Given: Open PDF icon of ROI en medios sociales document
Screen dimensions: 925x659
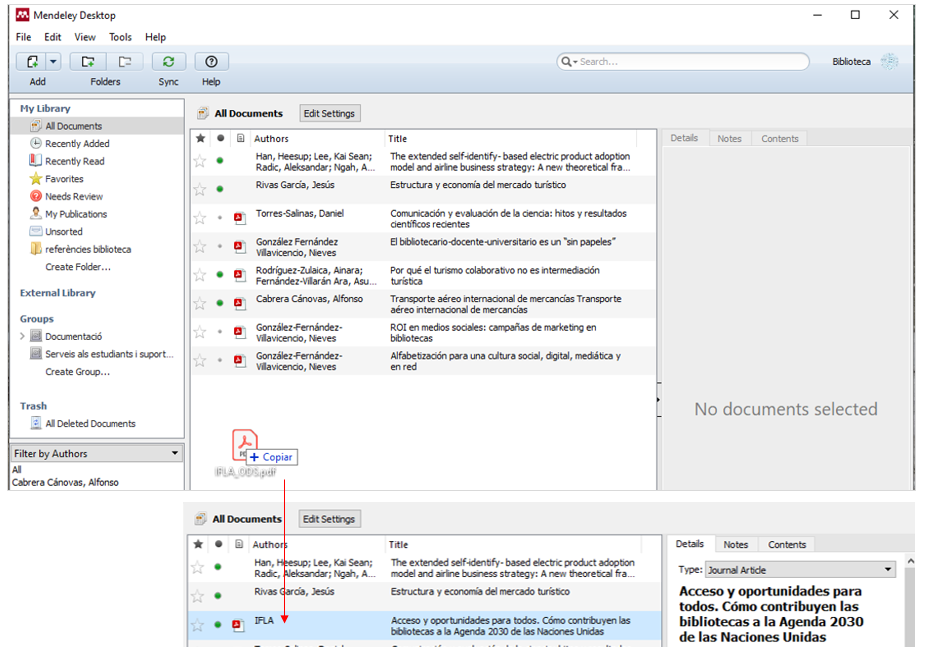Looking at the screenshot, I should [240, 332].
